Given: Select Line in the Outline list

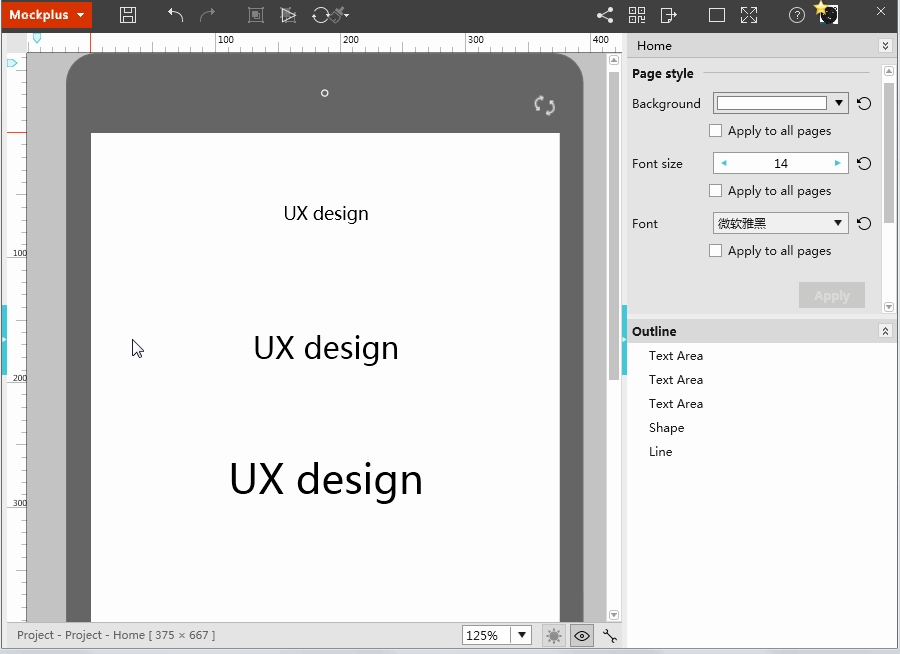Looking at the screenshot, I should point(660,452).
